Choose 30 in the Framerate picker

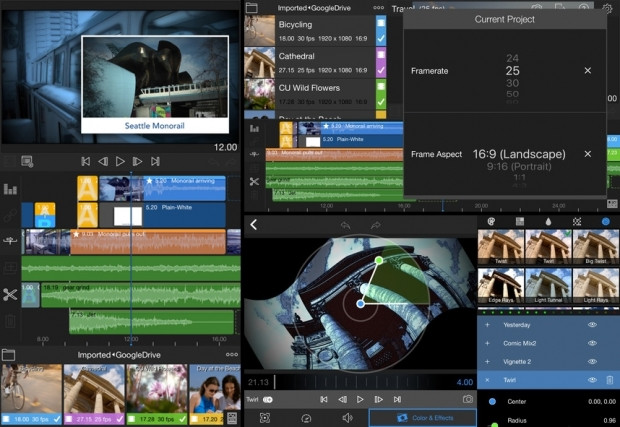tap(512, 83)
